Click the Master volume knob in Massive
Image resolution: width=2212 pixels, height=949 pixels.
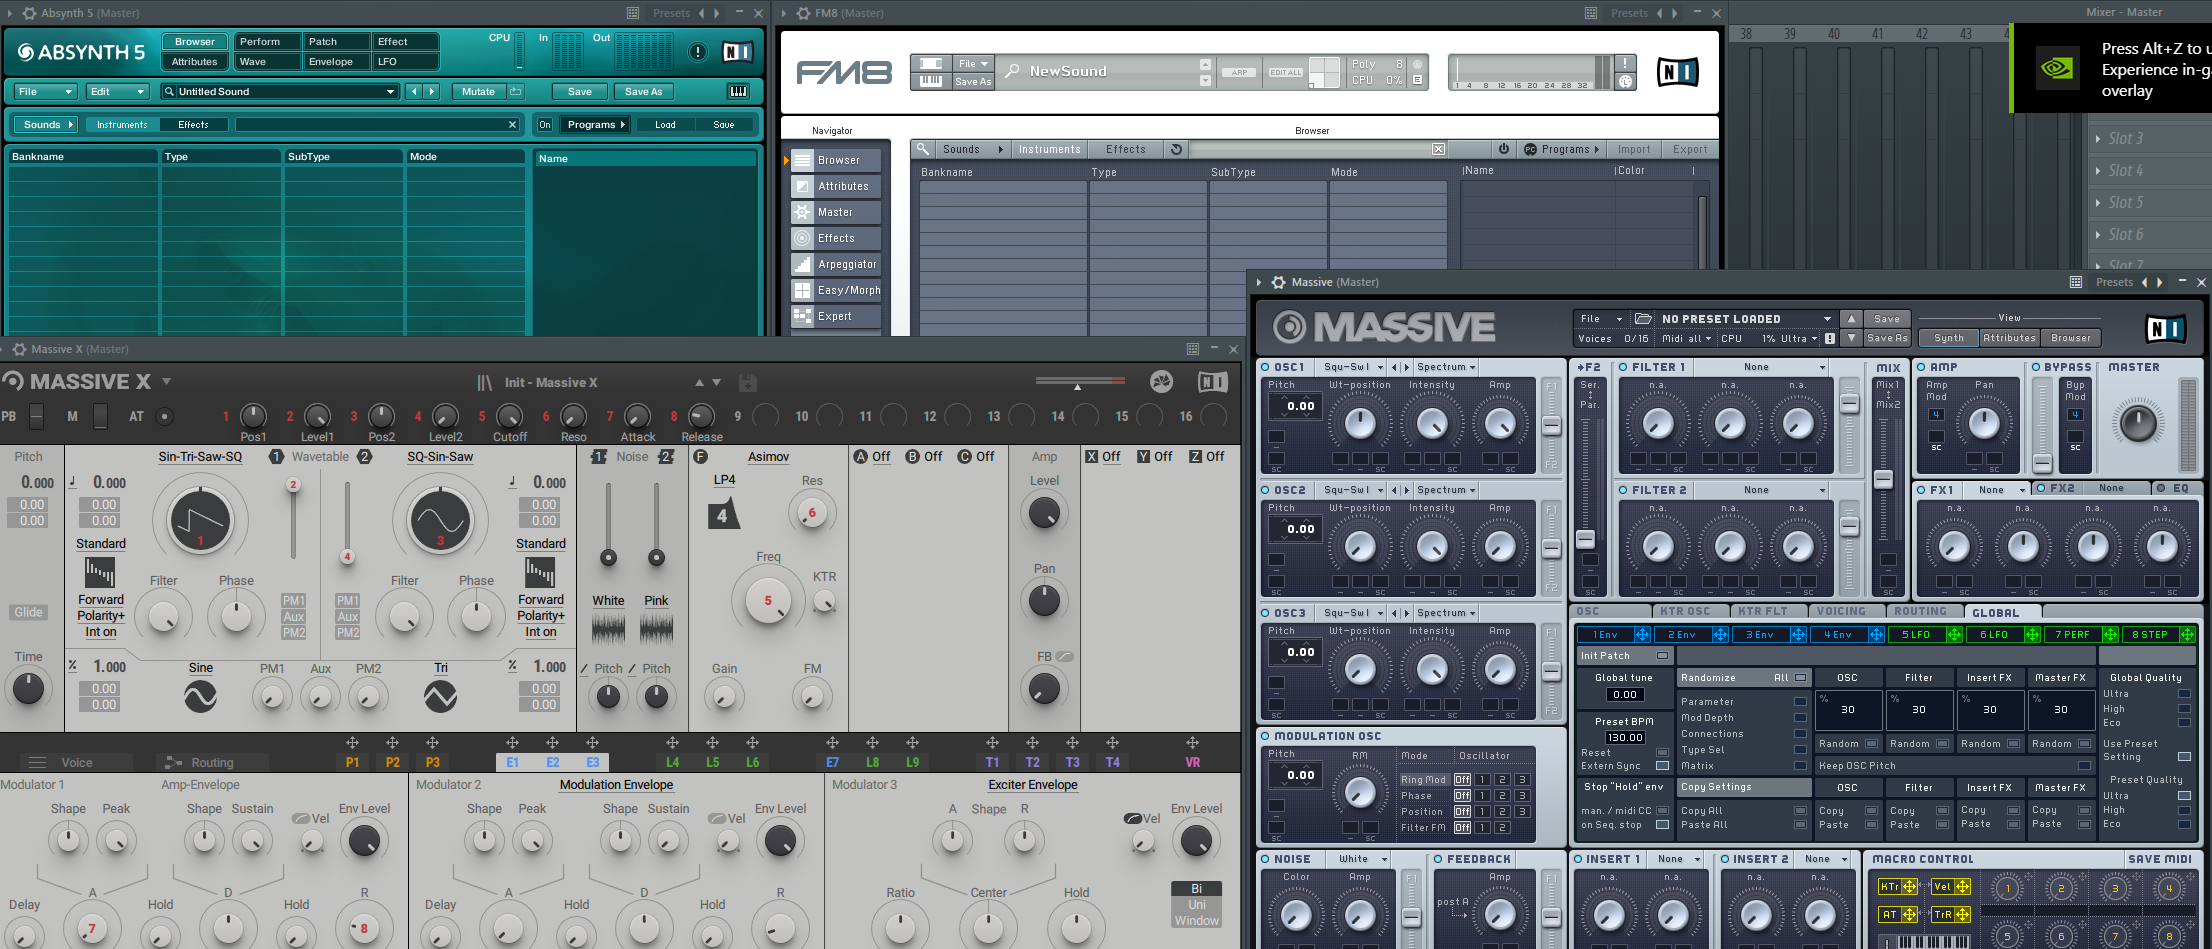click(x=2138, y=423)
